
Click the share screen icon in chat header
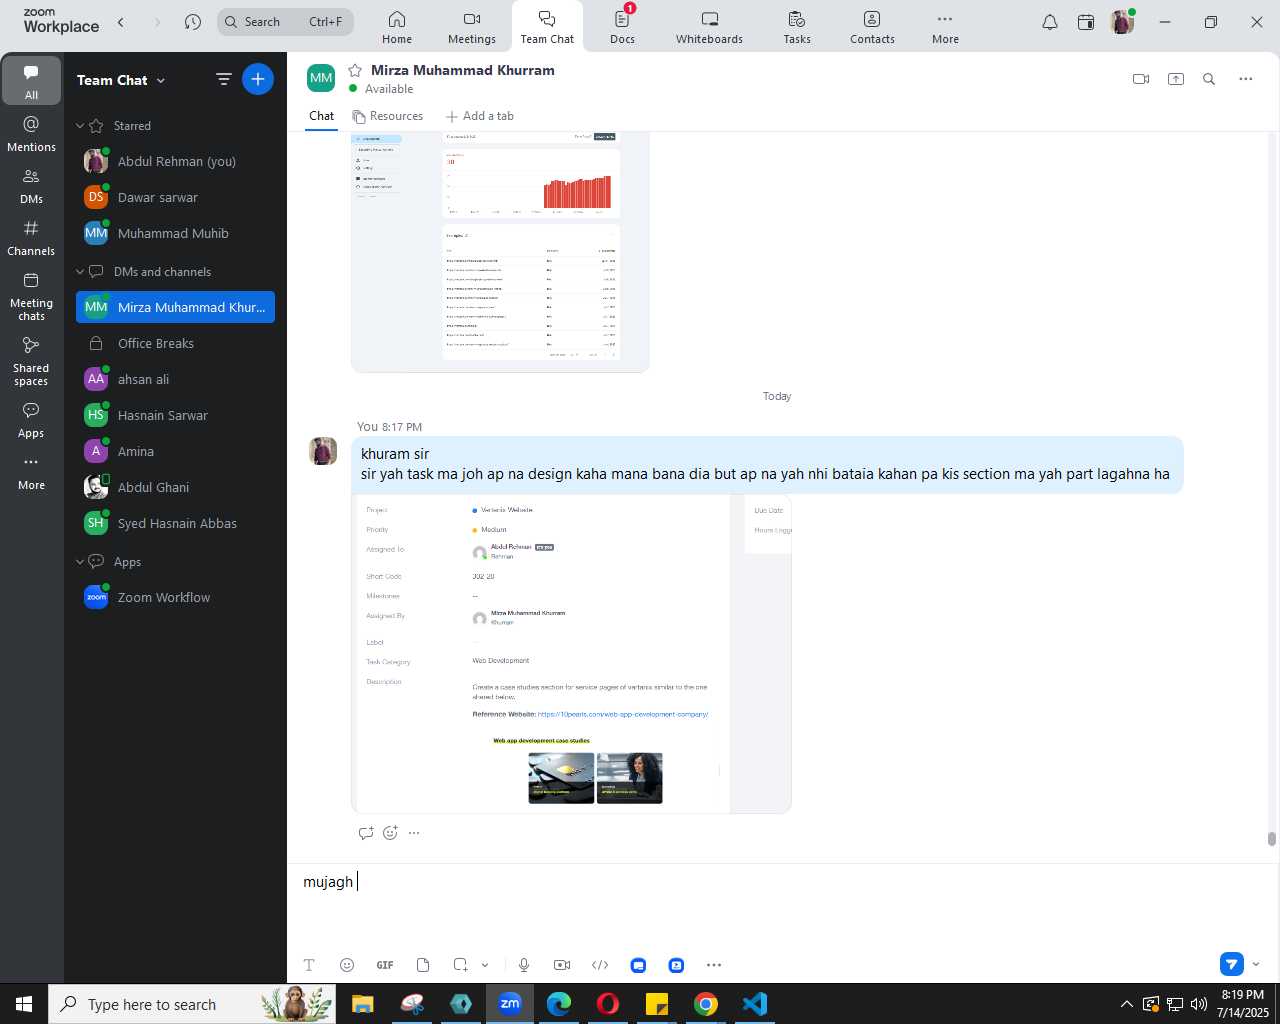[x=1176, y=79]
